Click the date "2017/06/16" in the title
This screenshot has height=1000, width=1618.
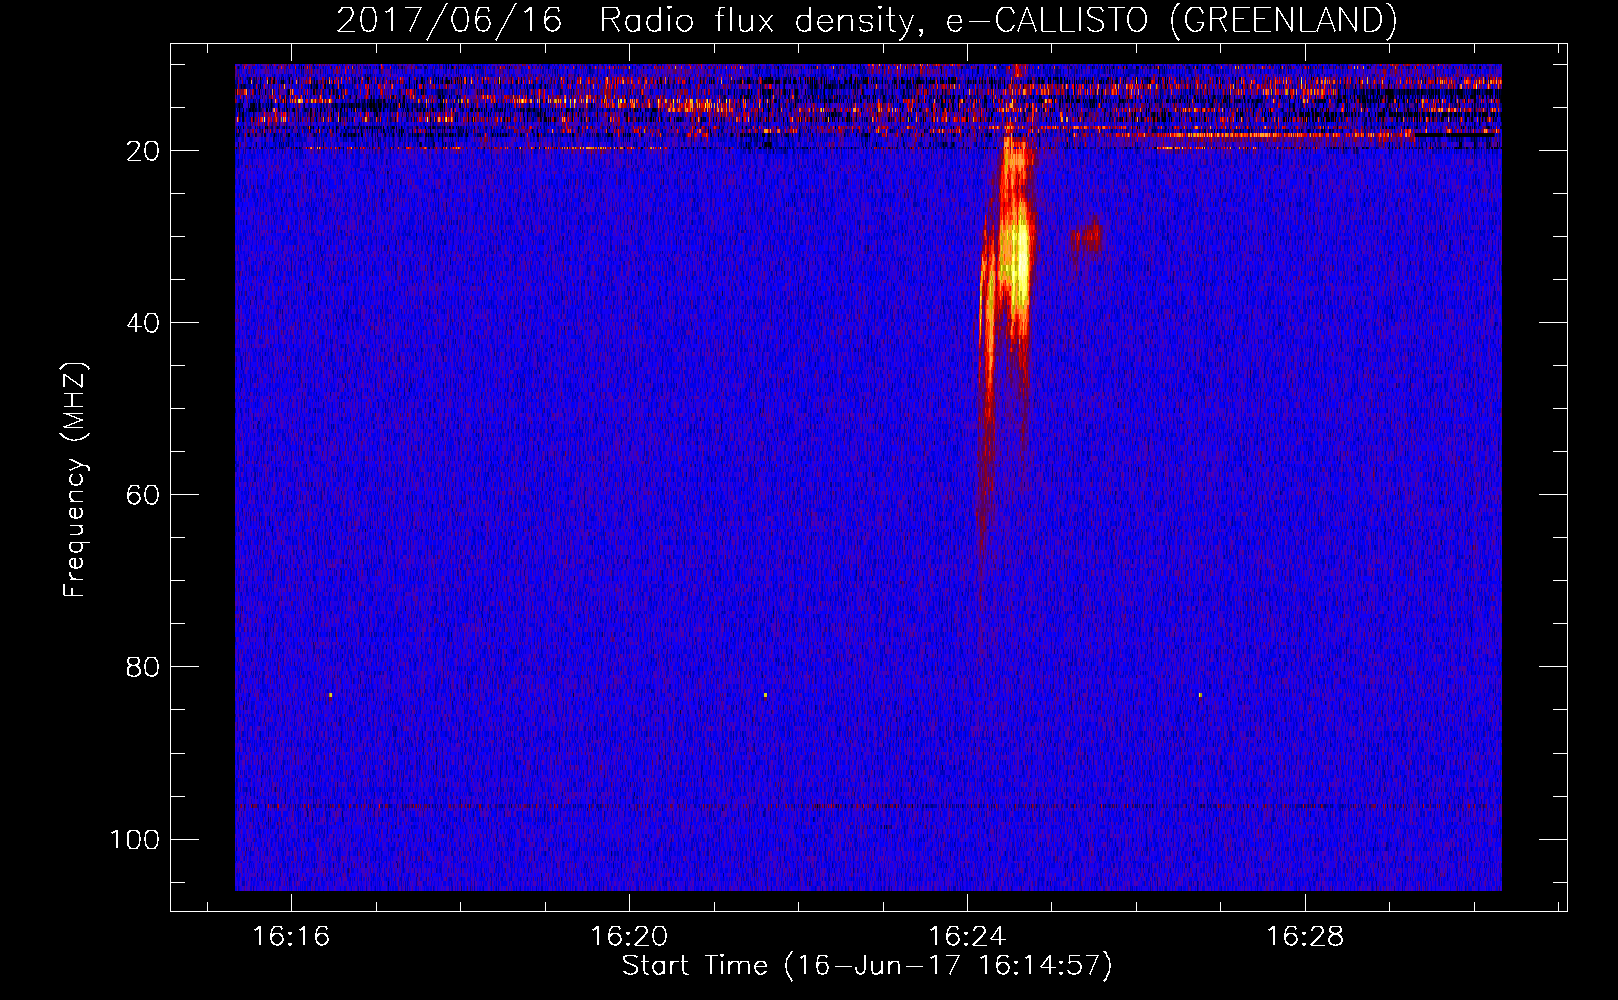point(449,21)
